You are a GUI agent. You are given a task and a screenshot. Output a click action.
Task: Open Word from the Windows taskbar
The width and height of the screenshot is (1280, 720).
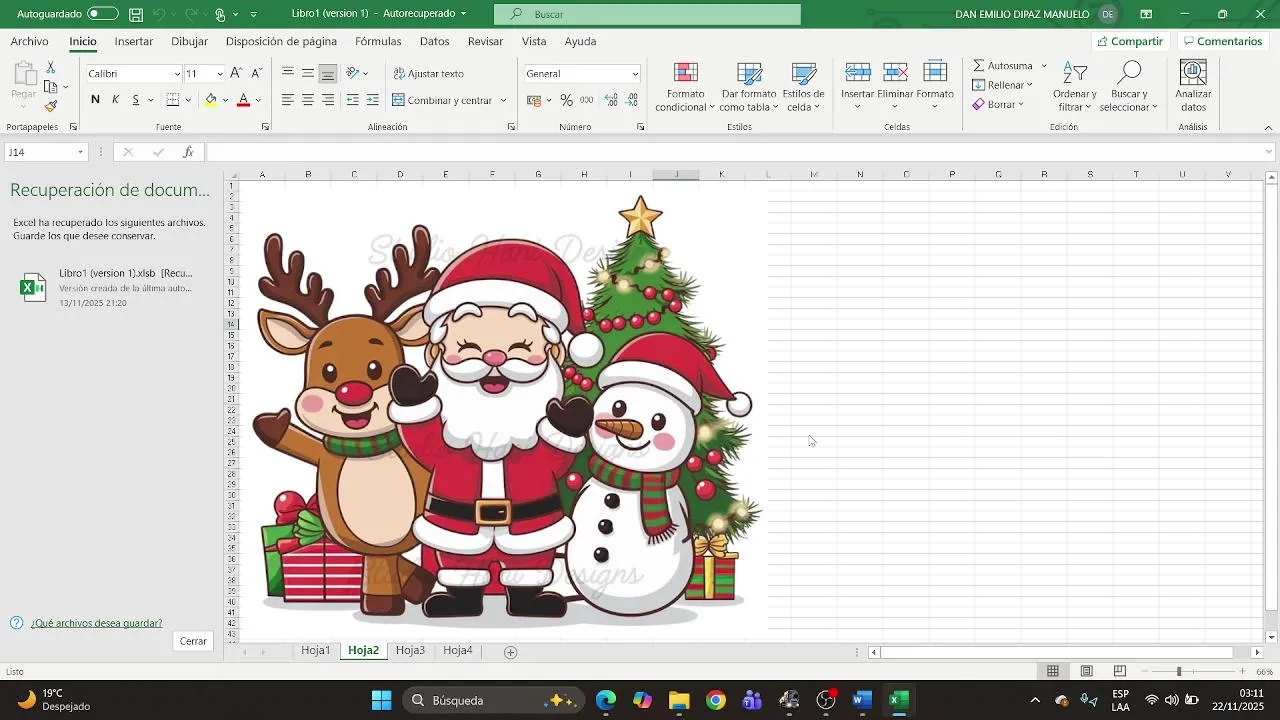pyautogui.click(x=862, y=700)
